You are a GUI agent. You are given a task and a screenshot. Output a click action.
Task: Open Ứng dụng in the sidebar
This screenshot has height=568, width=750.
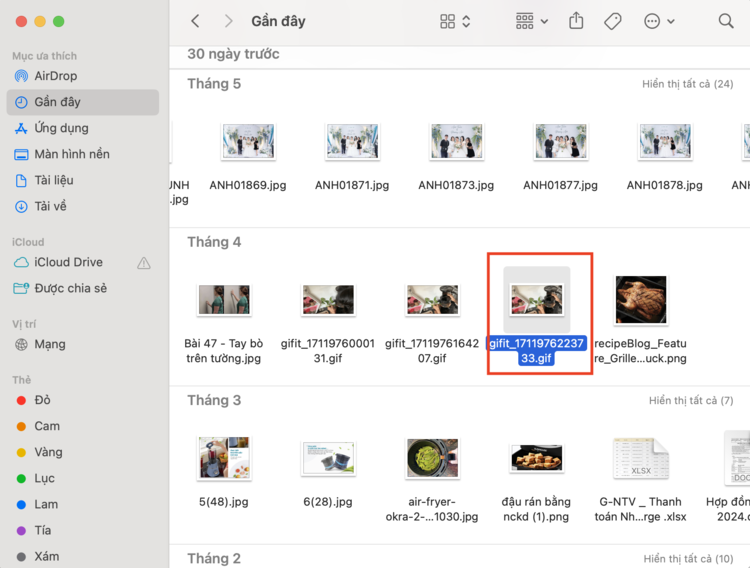(83, 128)
